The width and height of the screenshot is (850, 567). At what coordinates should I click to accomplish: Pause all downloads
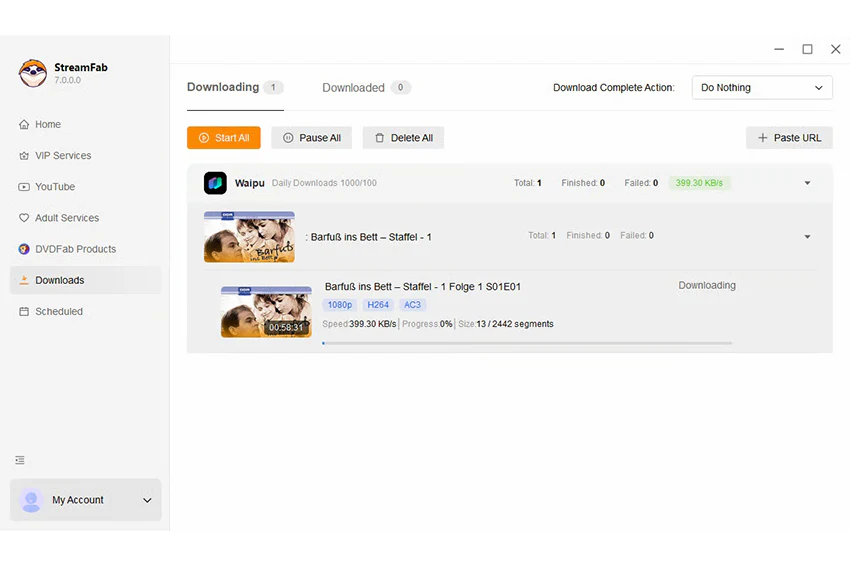click(x=311, y=138)
